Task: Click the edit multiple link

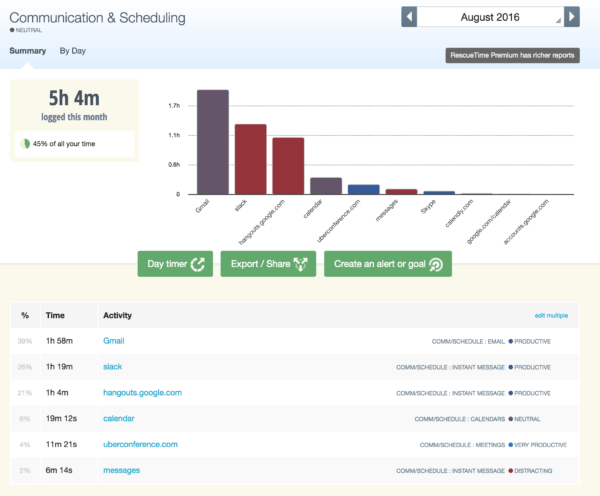Action: tap(551, 316)
